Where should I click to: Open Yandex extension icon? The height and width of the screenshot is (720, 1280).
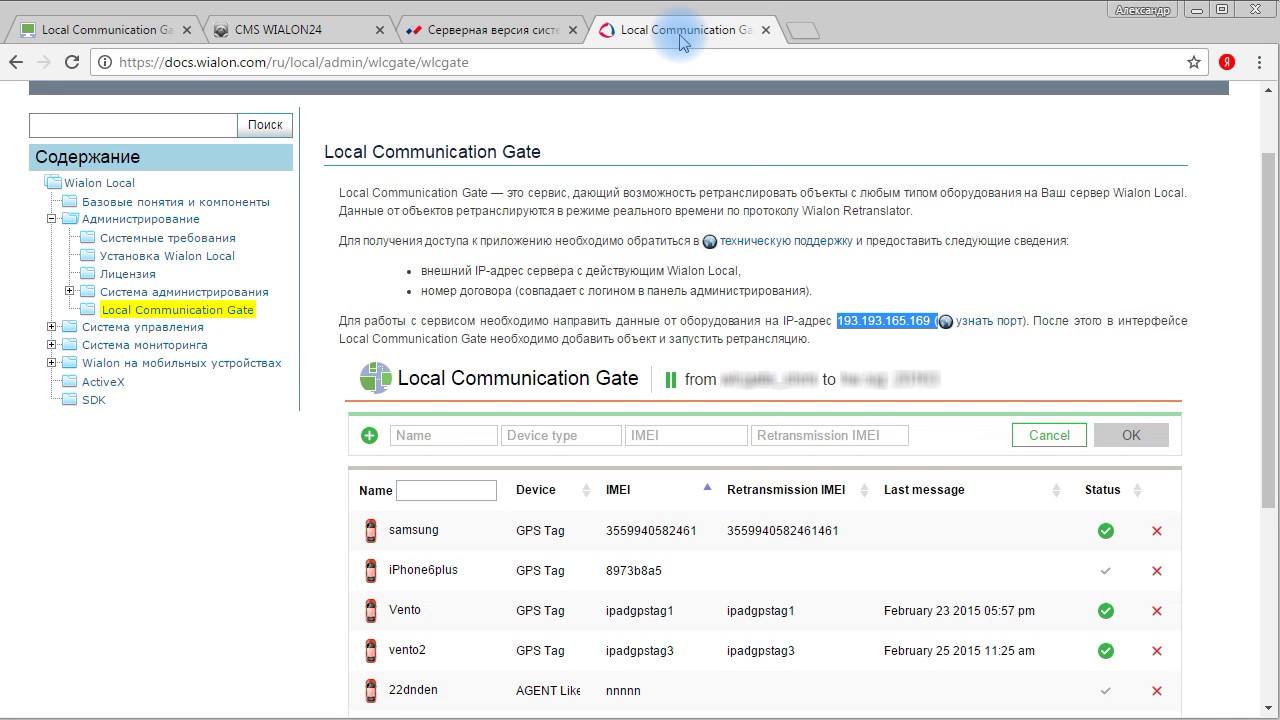[1227, 62]
